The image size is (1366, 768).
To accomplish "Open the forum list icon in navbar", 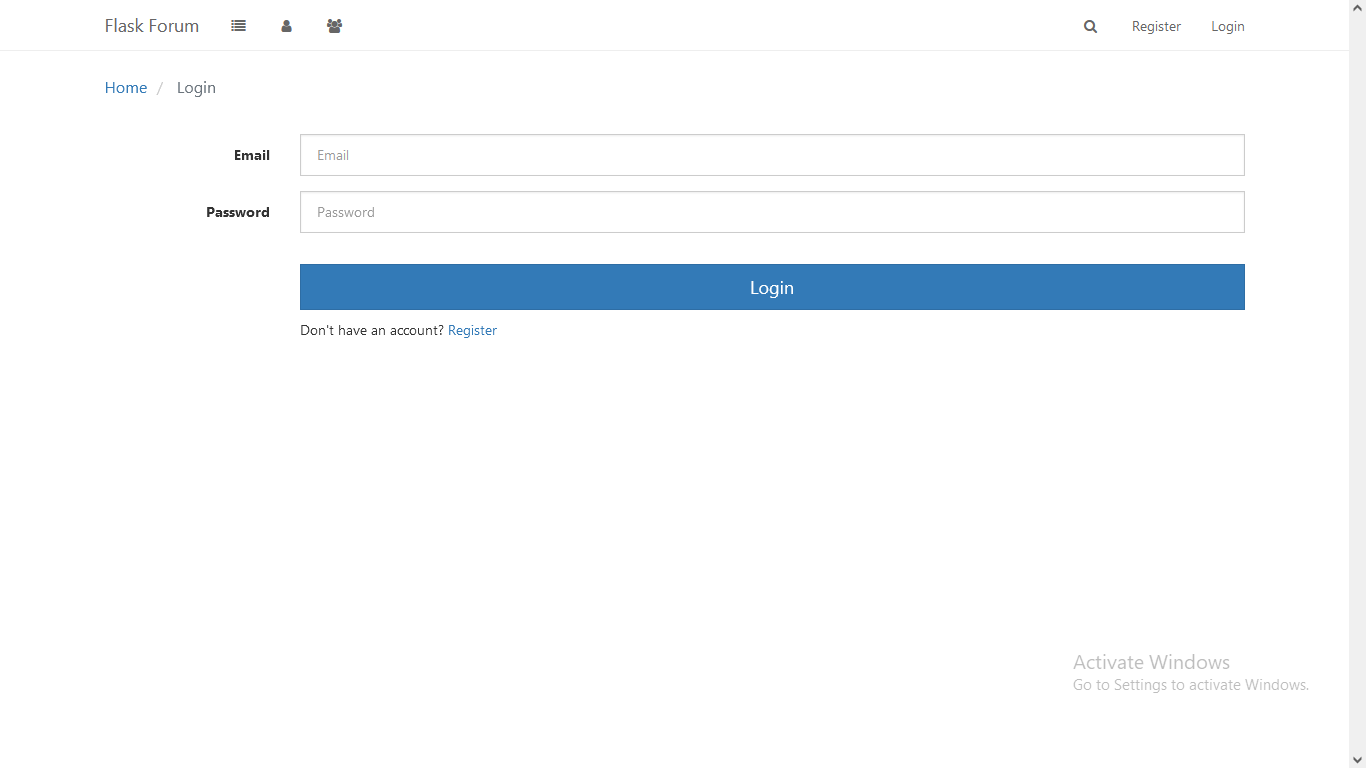I will [238, 26].
